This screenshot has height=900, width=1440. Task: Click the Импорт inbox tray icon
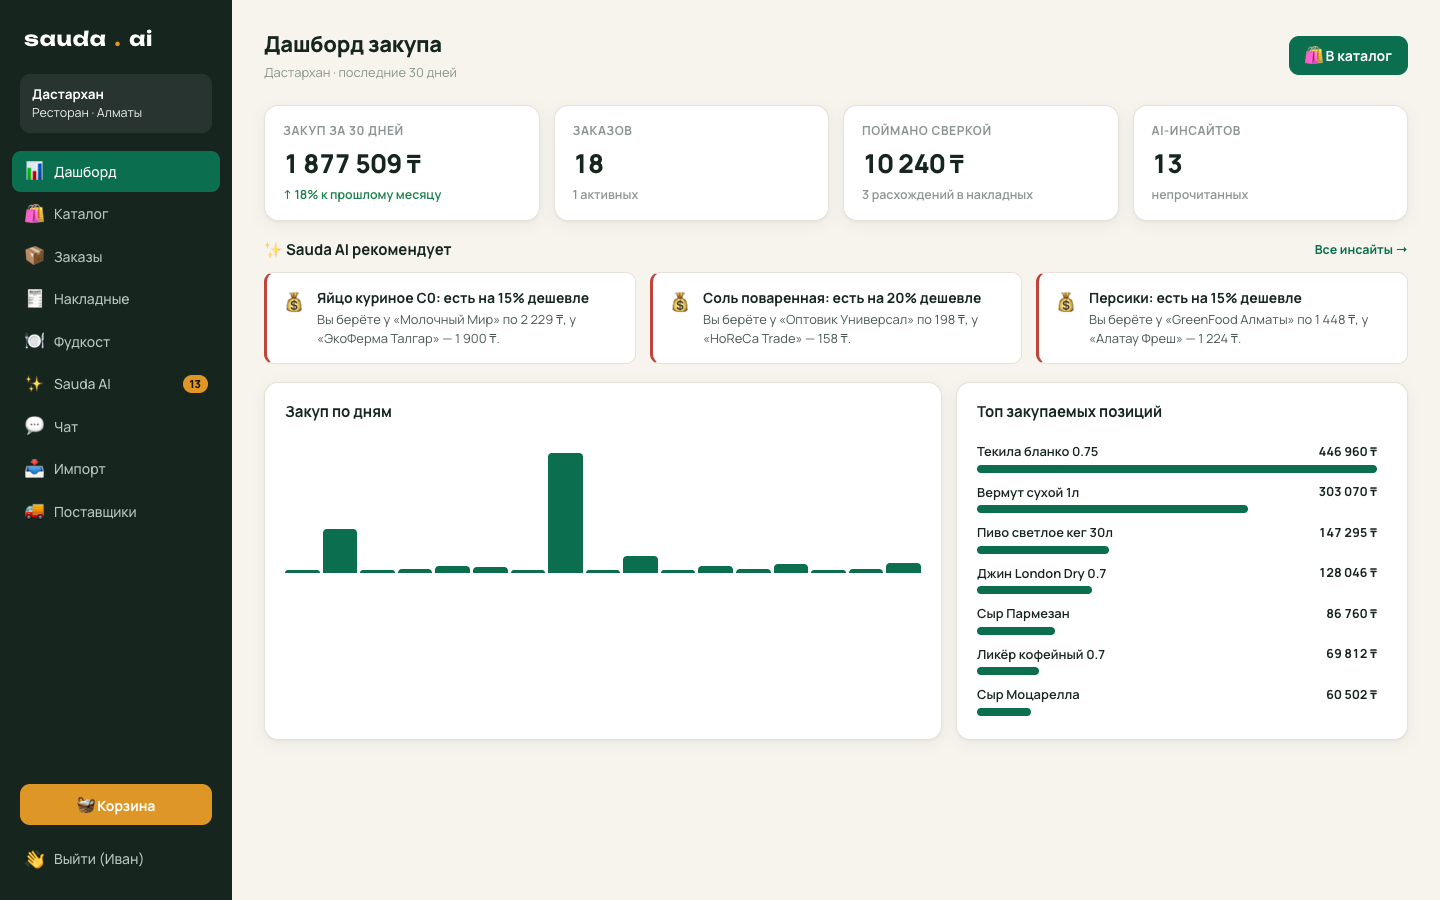(x=34, y=469)
